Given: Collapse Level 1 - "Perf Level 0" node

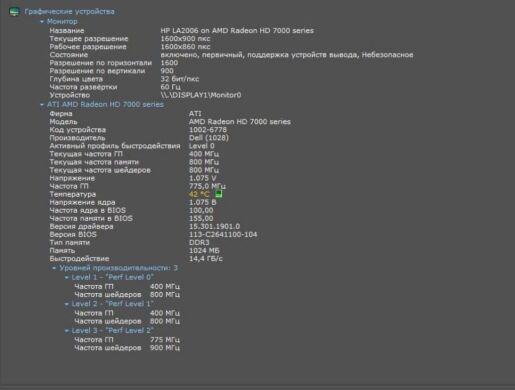Looking at the screenshot, I should (x=67, y=277).
